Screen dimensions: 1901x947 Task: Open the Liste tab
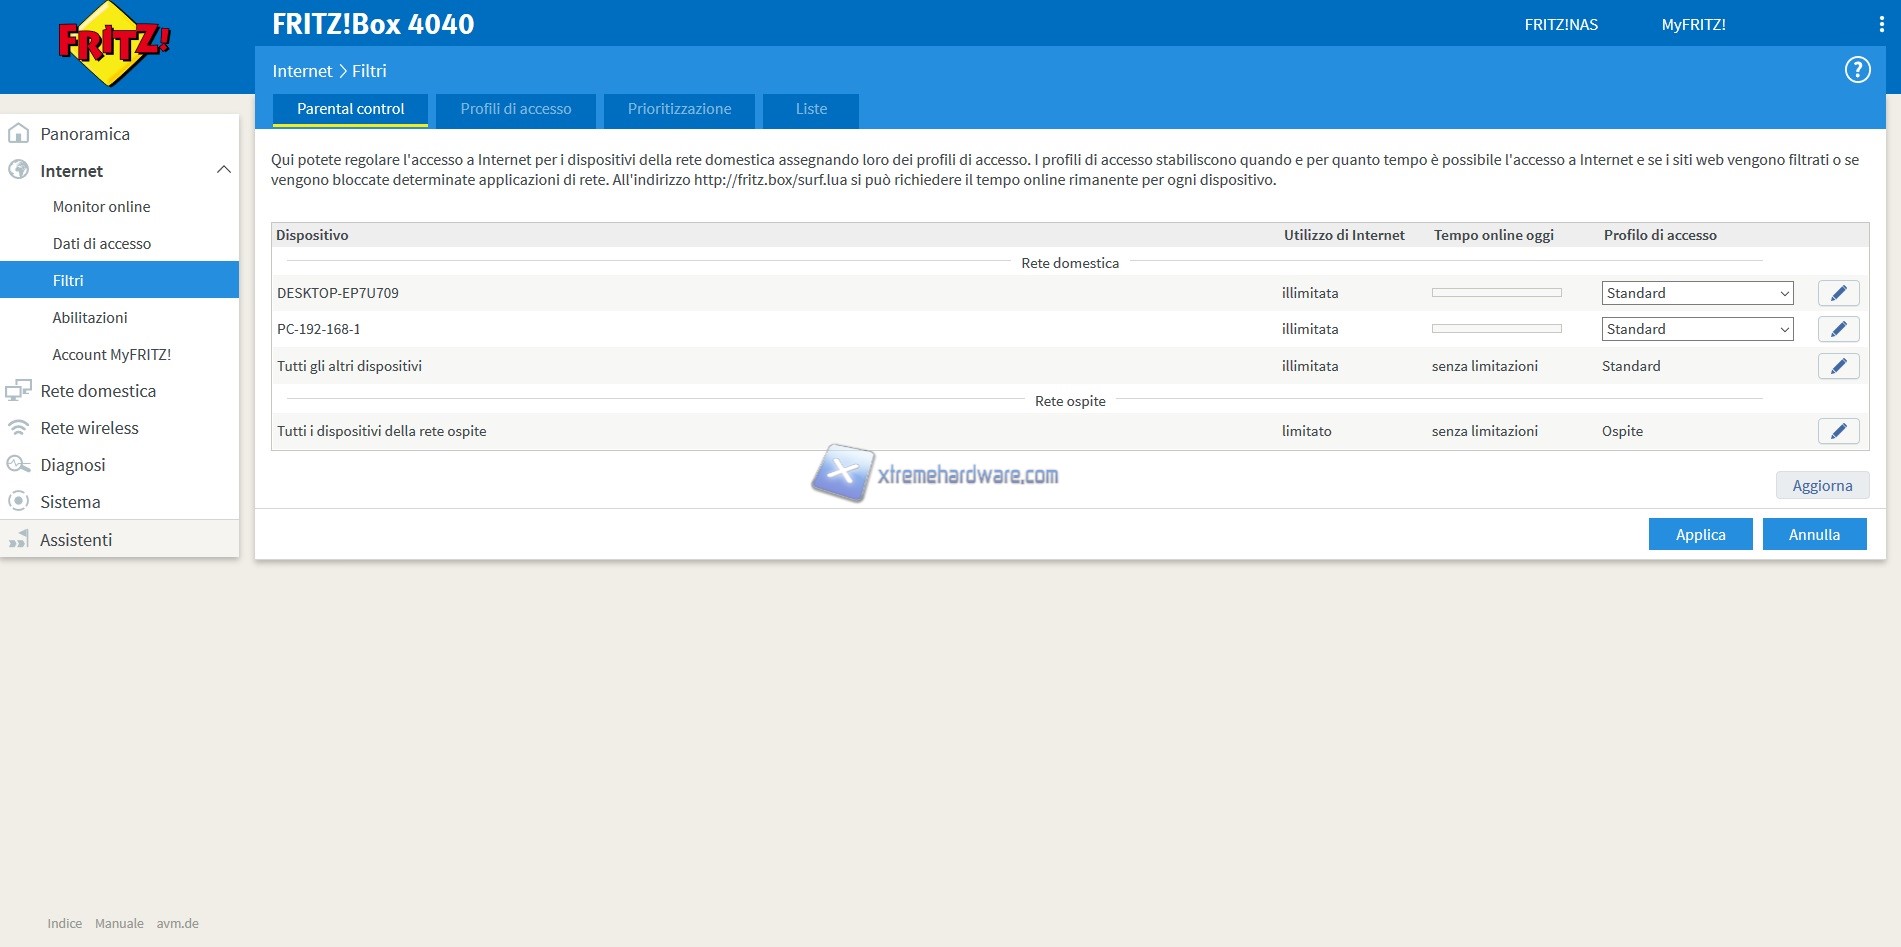(x=811, y=109)
